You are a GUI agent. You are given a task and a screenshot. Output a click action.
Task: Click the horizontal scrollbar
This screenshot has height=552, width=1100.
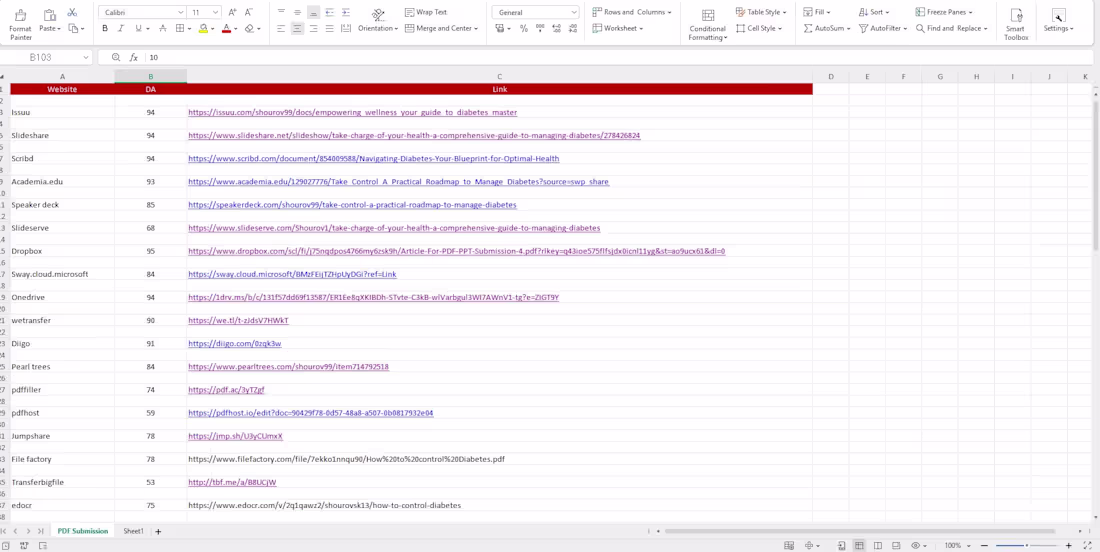(x=859, y=531)
